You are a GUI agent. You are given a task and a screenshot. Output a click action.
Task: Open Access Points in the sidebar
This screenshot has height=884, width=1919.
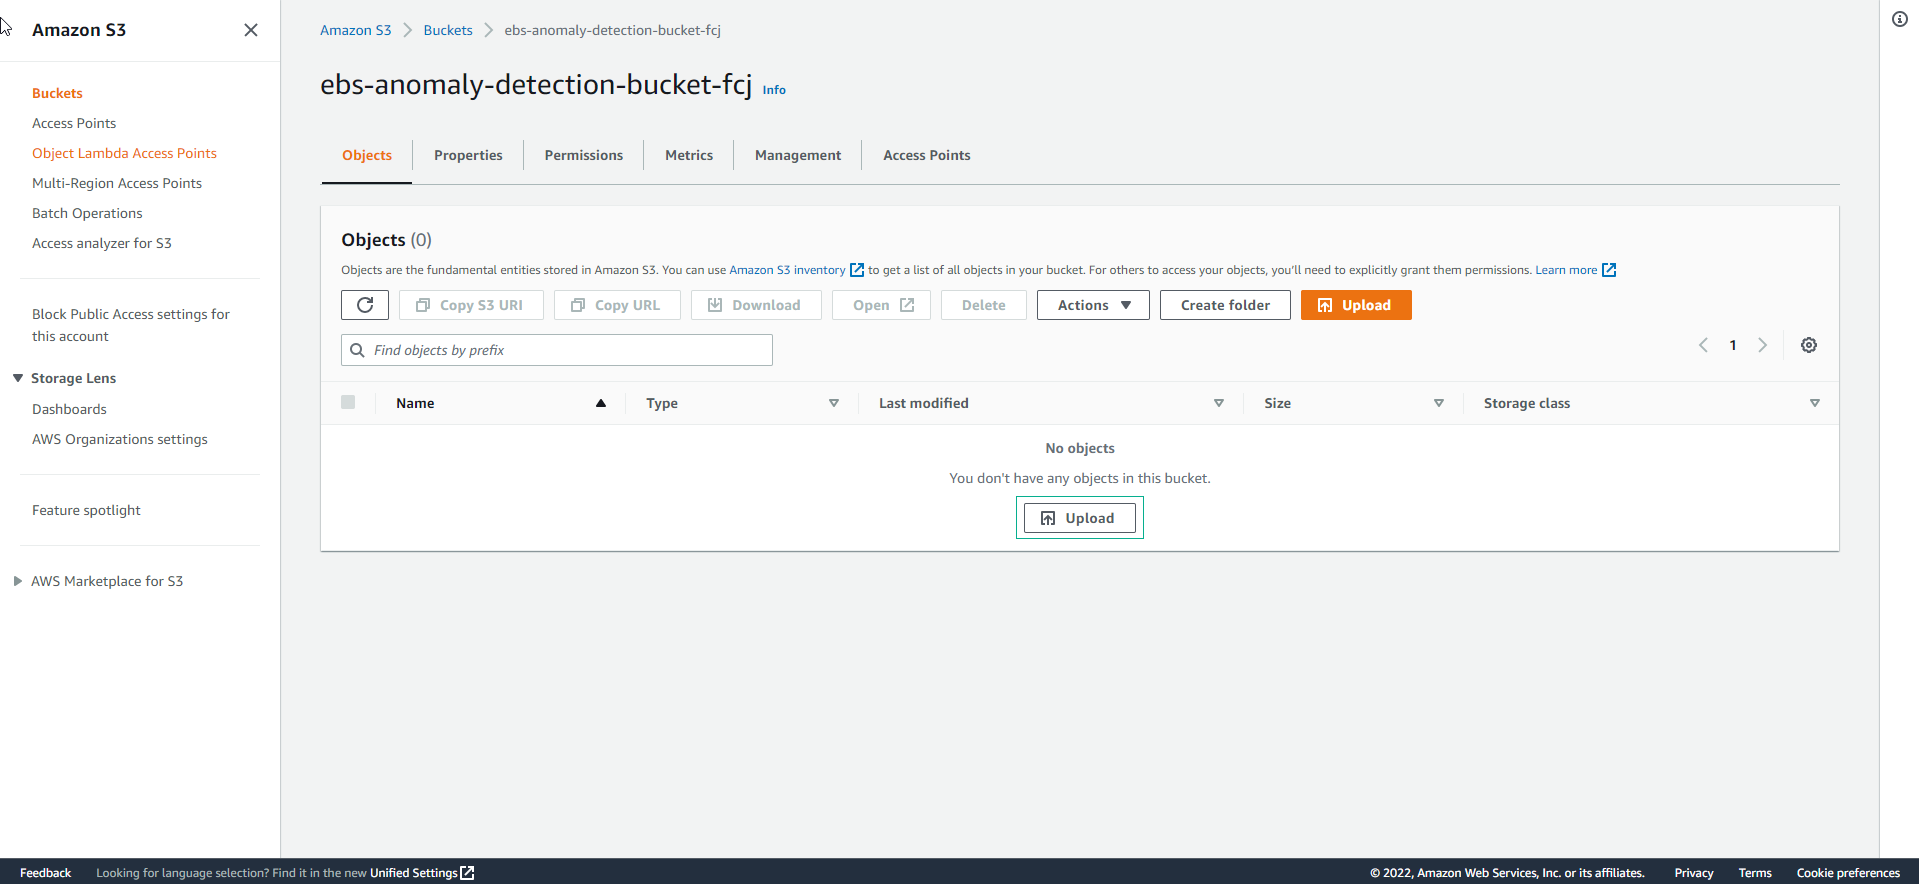(x=74, y=123)
